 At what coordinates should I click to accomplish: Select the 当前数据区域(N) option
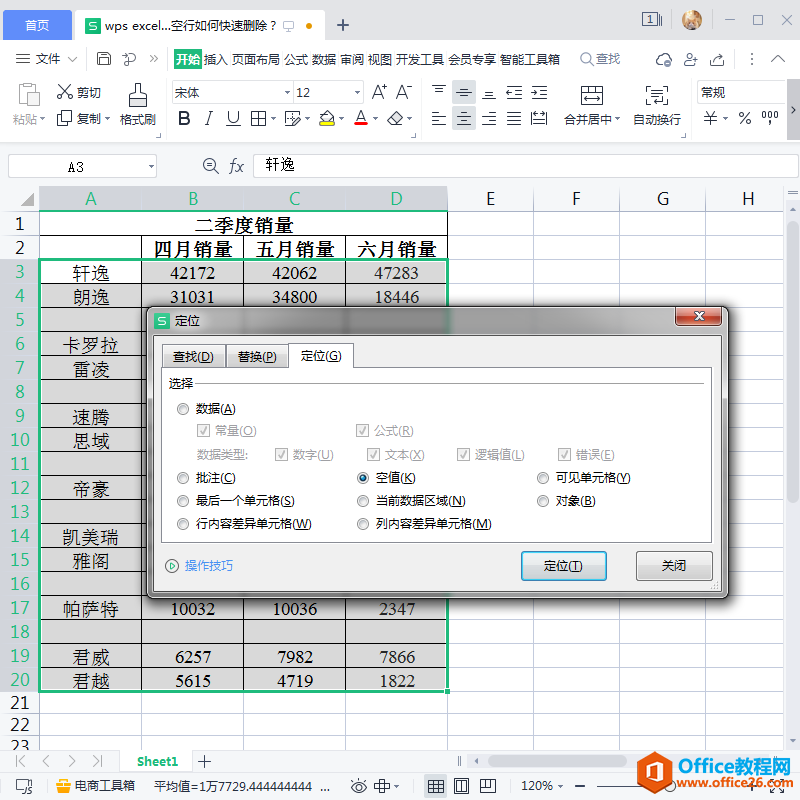point(363,501)
